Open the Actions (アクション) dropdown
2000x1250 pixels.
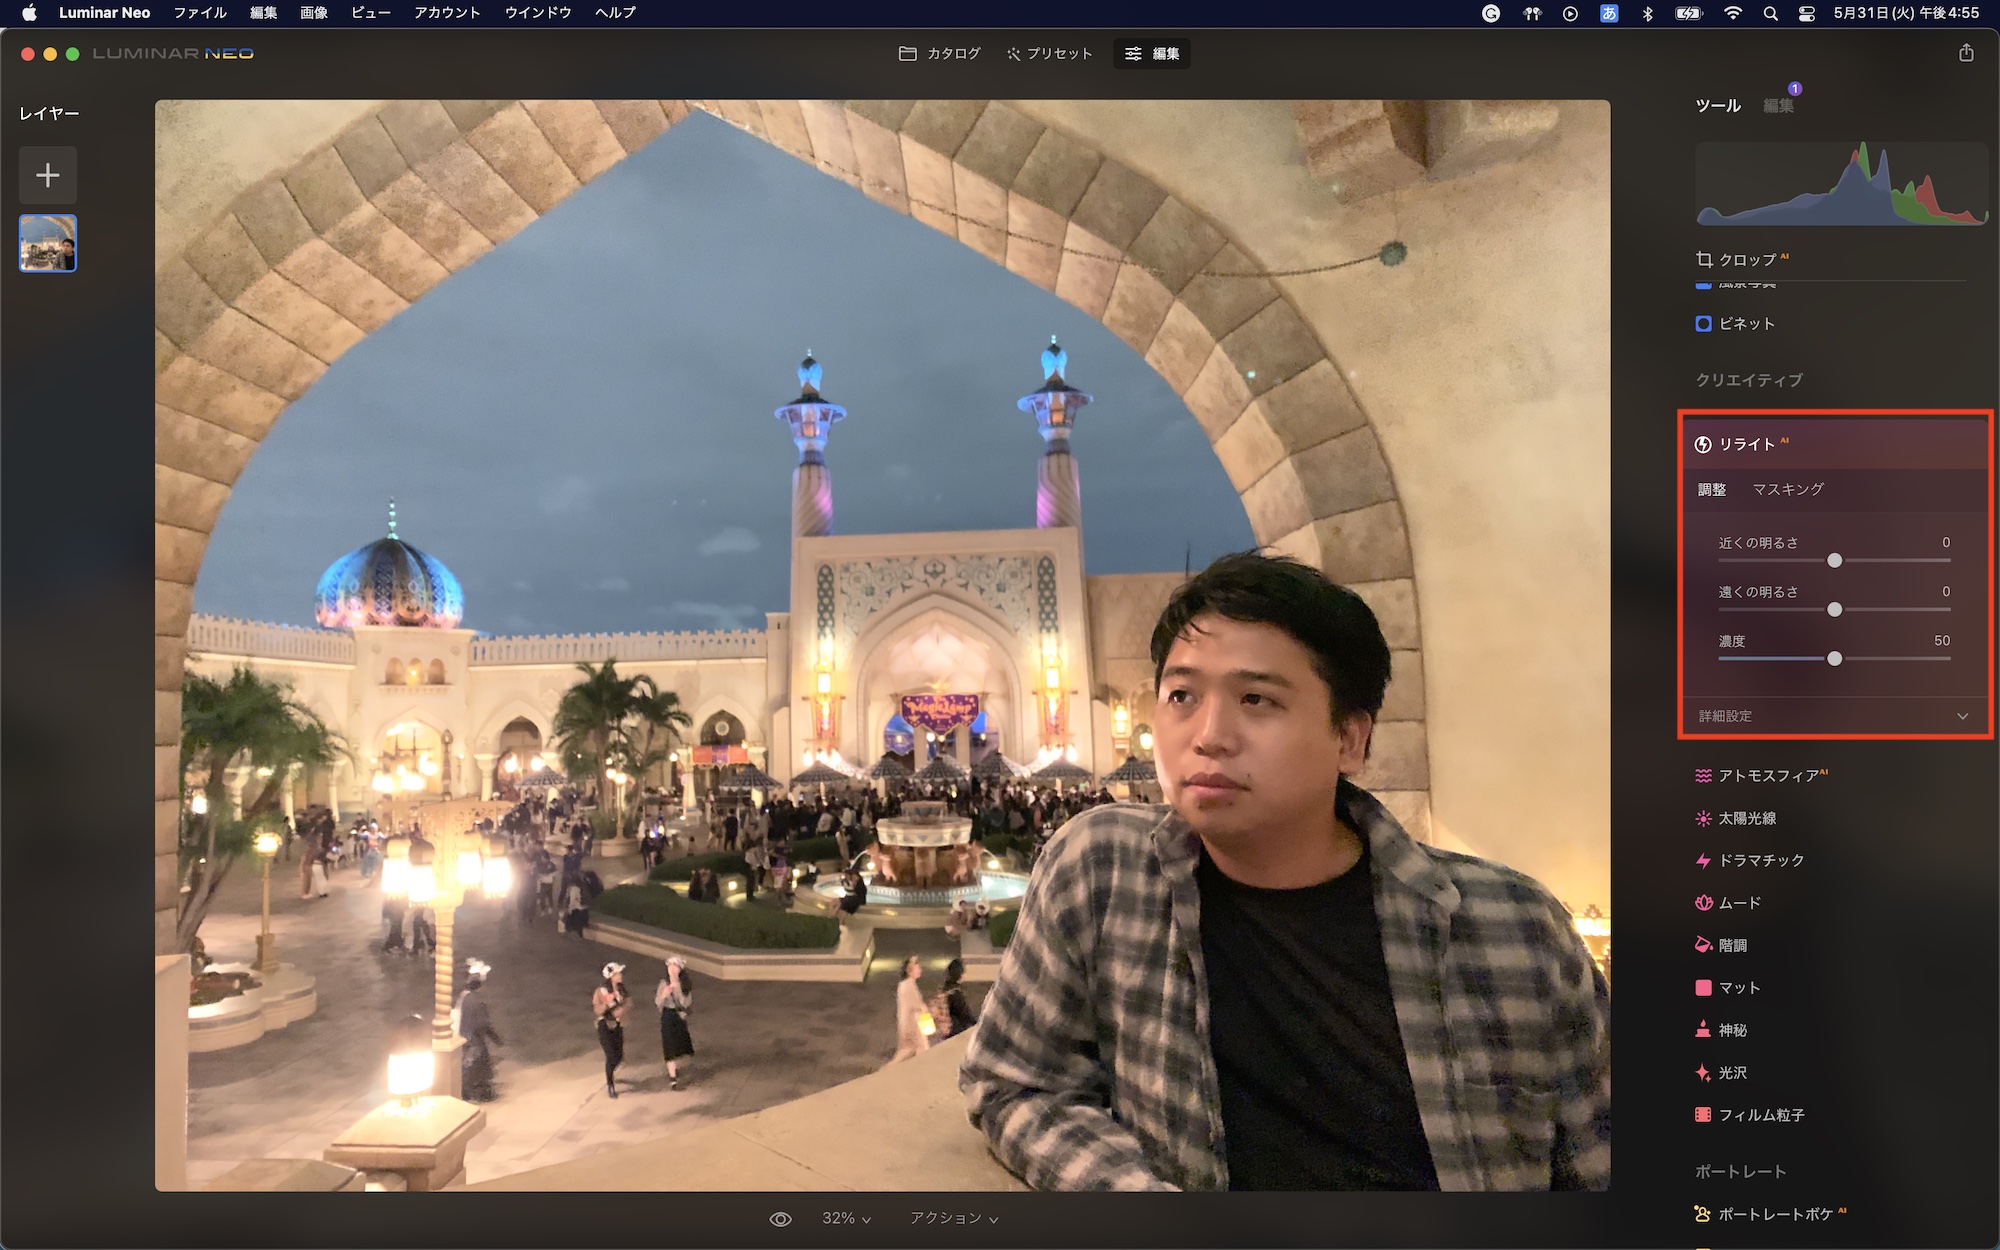[x=953, y=1219]
